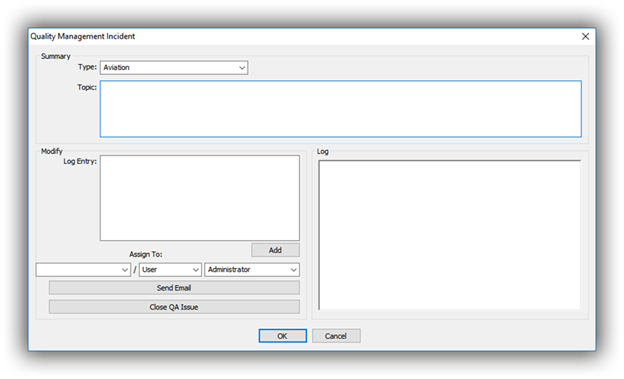Click the Cancel button

[336, 336]
